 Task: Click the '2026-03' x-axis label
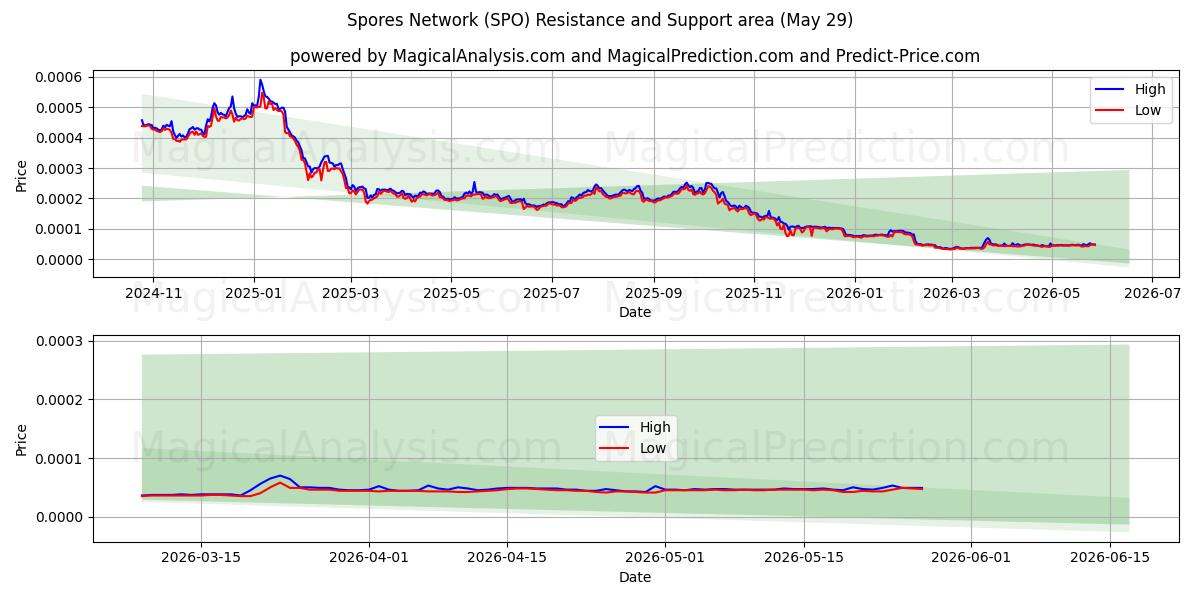click(952, 294)
